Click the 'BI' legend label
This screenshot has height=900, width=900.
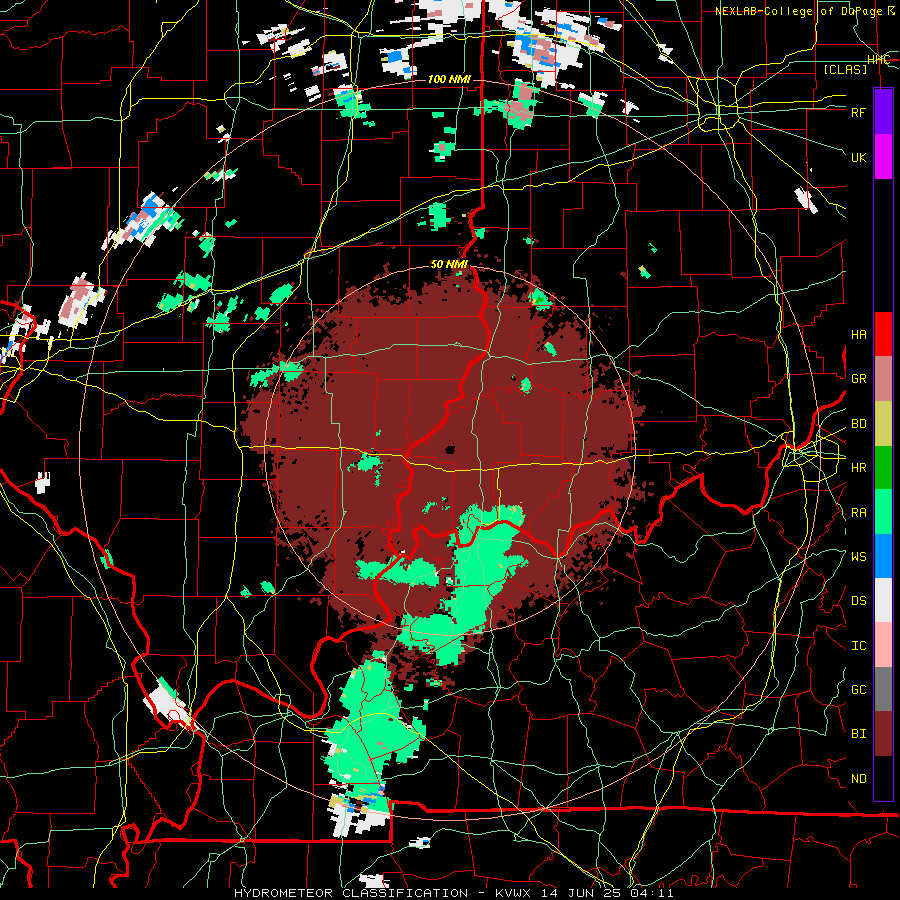tap(858, 734)
